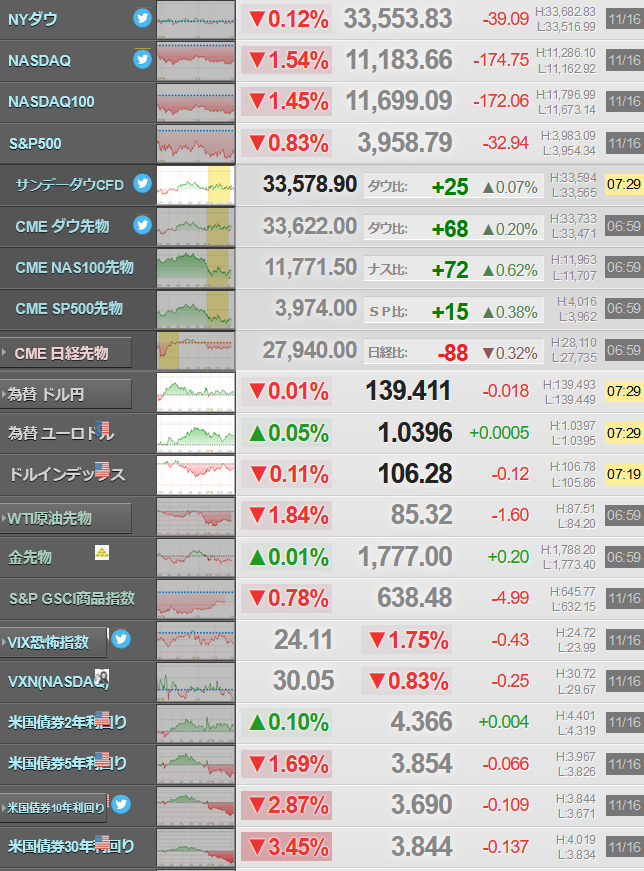Click the US flag icon on 米国債券5年利回り
This screenshot has width=644, height=871.
coord(102,759)
